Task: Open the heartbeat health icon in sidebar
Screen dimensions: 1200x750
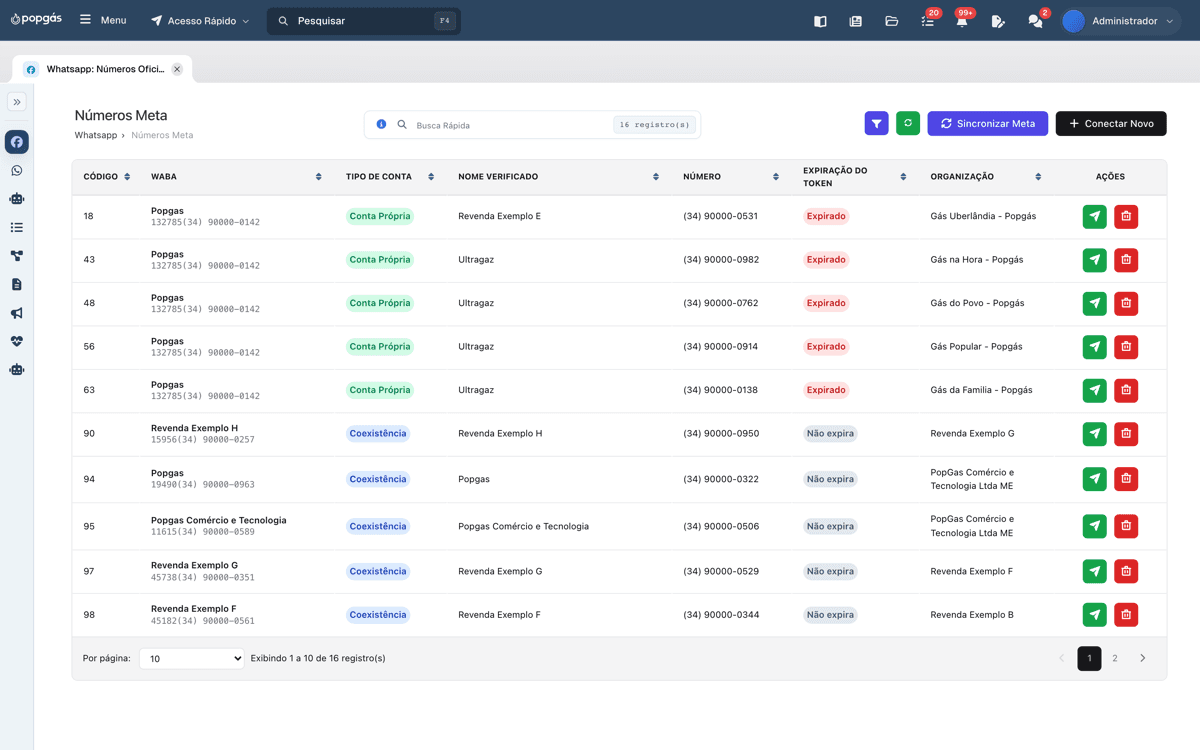Action: tap(17, 341)
